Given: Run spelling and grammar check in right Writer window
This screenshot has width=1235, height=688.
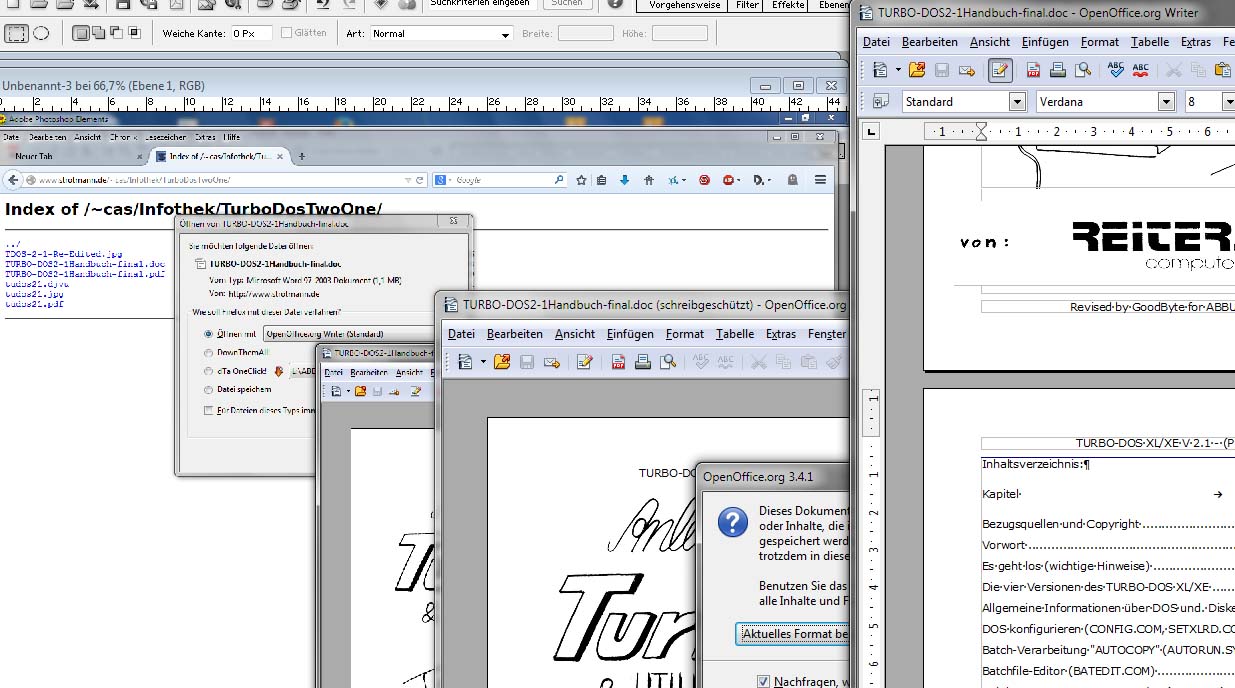Looking at the screenshot, I should (1116, 70).
